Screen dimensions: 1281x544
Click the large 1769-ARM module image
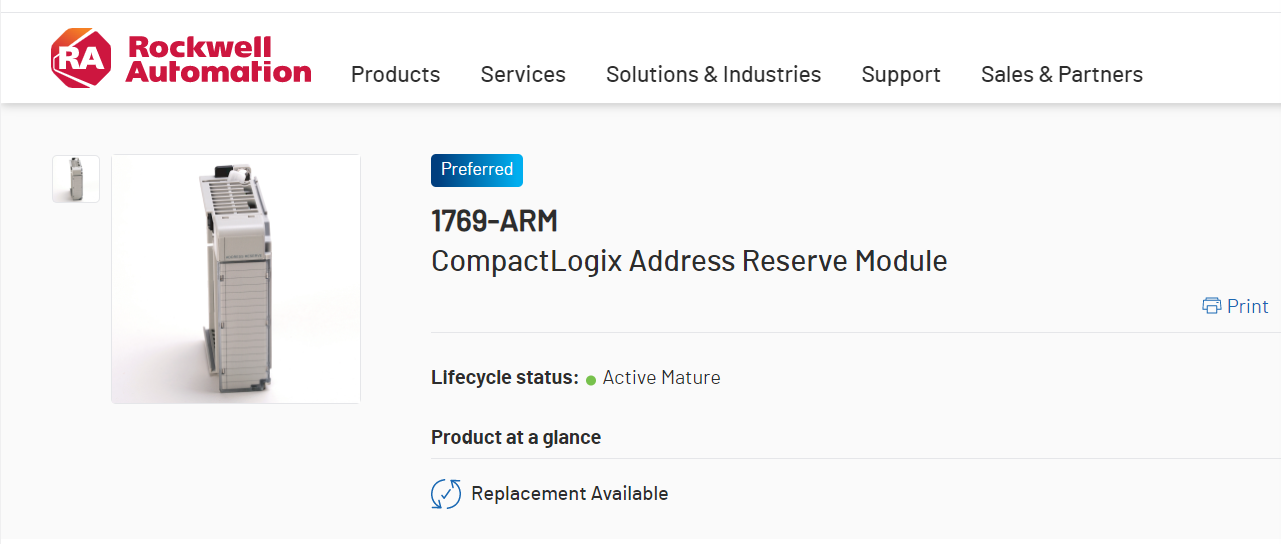(236, 279)
